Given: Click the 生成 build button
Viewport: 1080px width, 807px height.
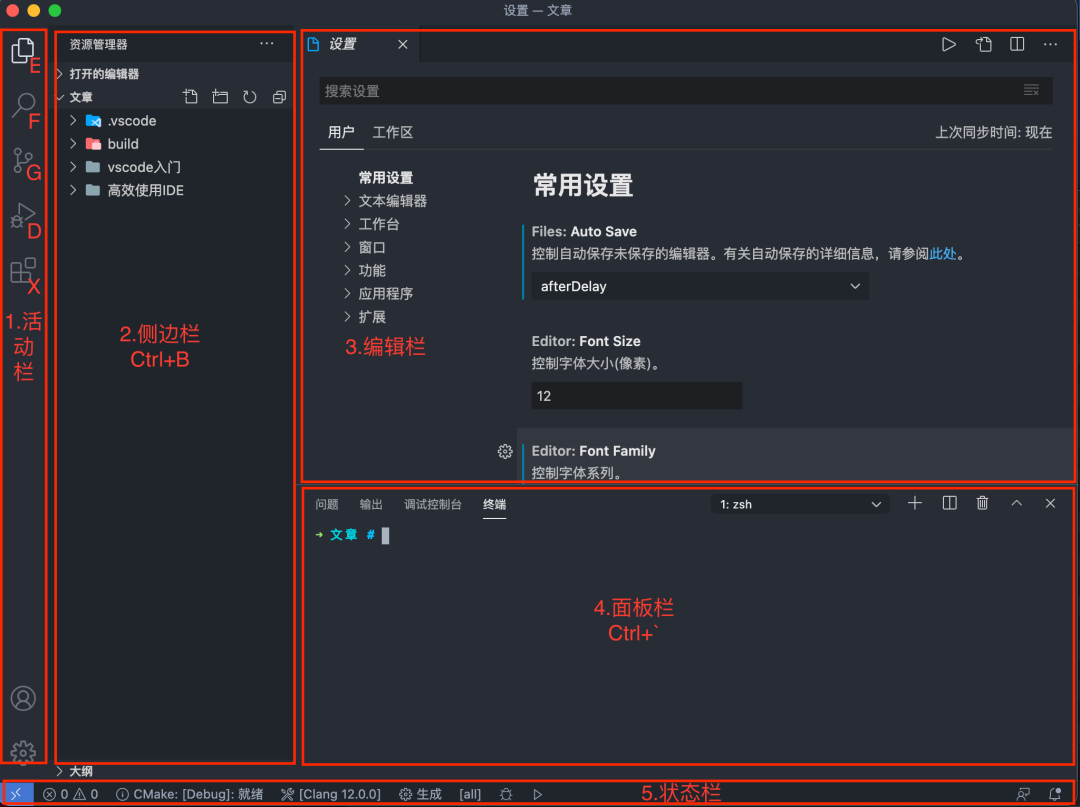Looking at the screenshot, I should (421, 794).
